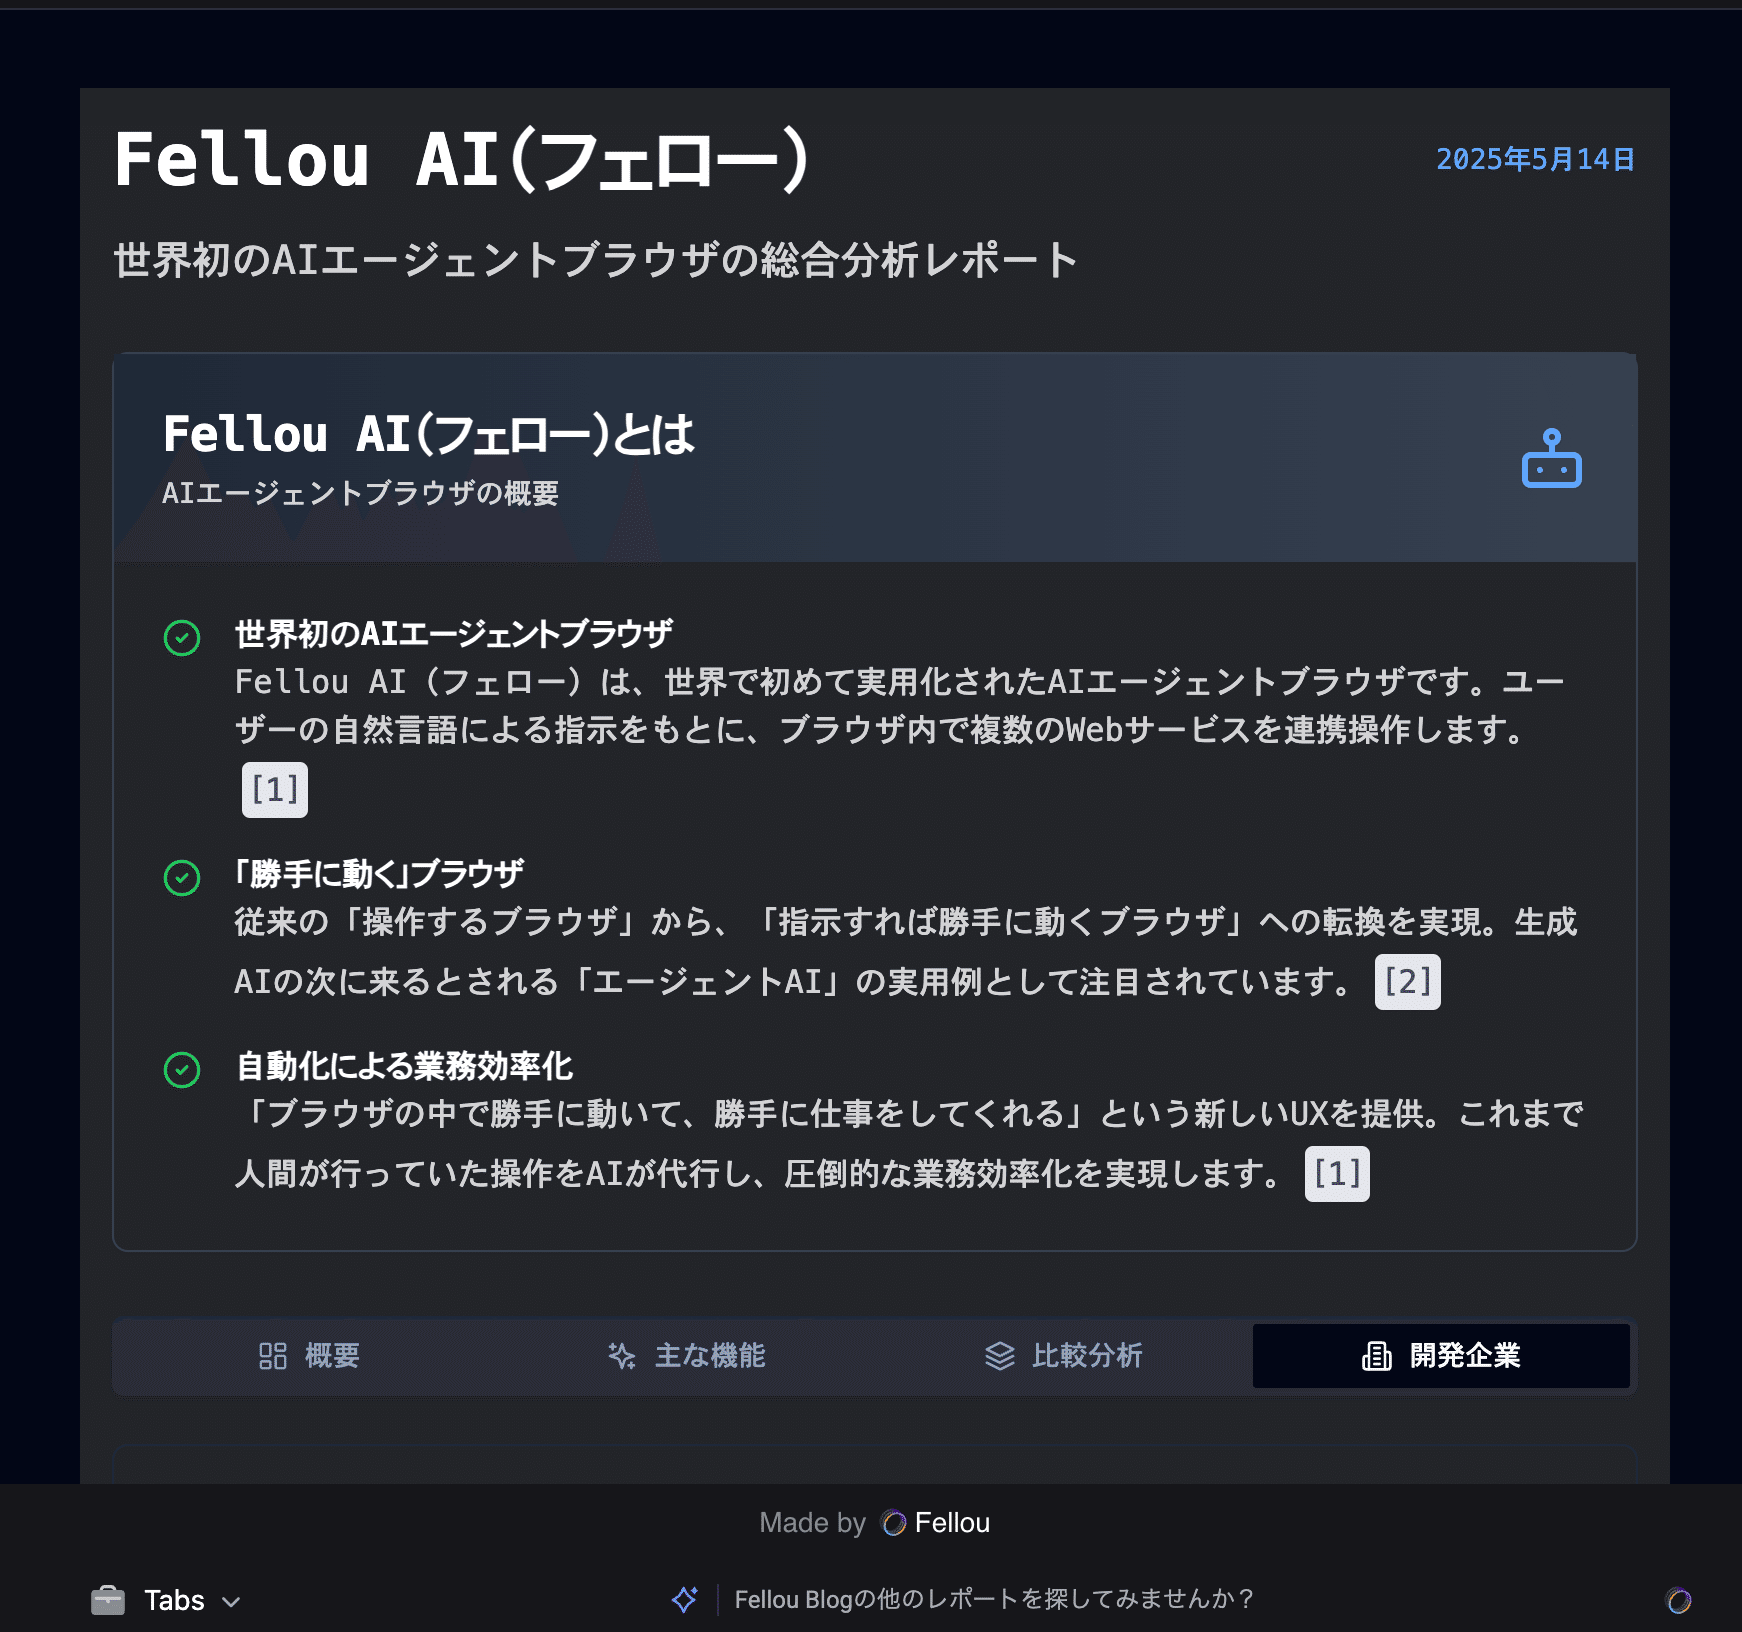Click the sparkle icon beside the search prompt

685,1599
